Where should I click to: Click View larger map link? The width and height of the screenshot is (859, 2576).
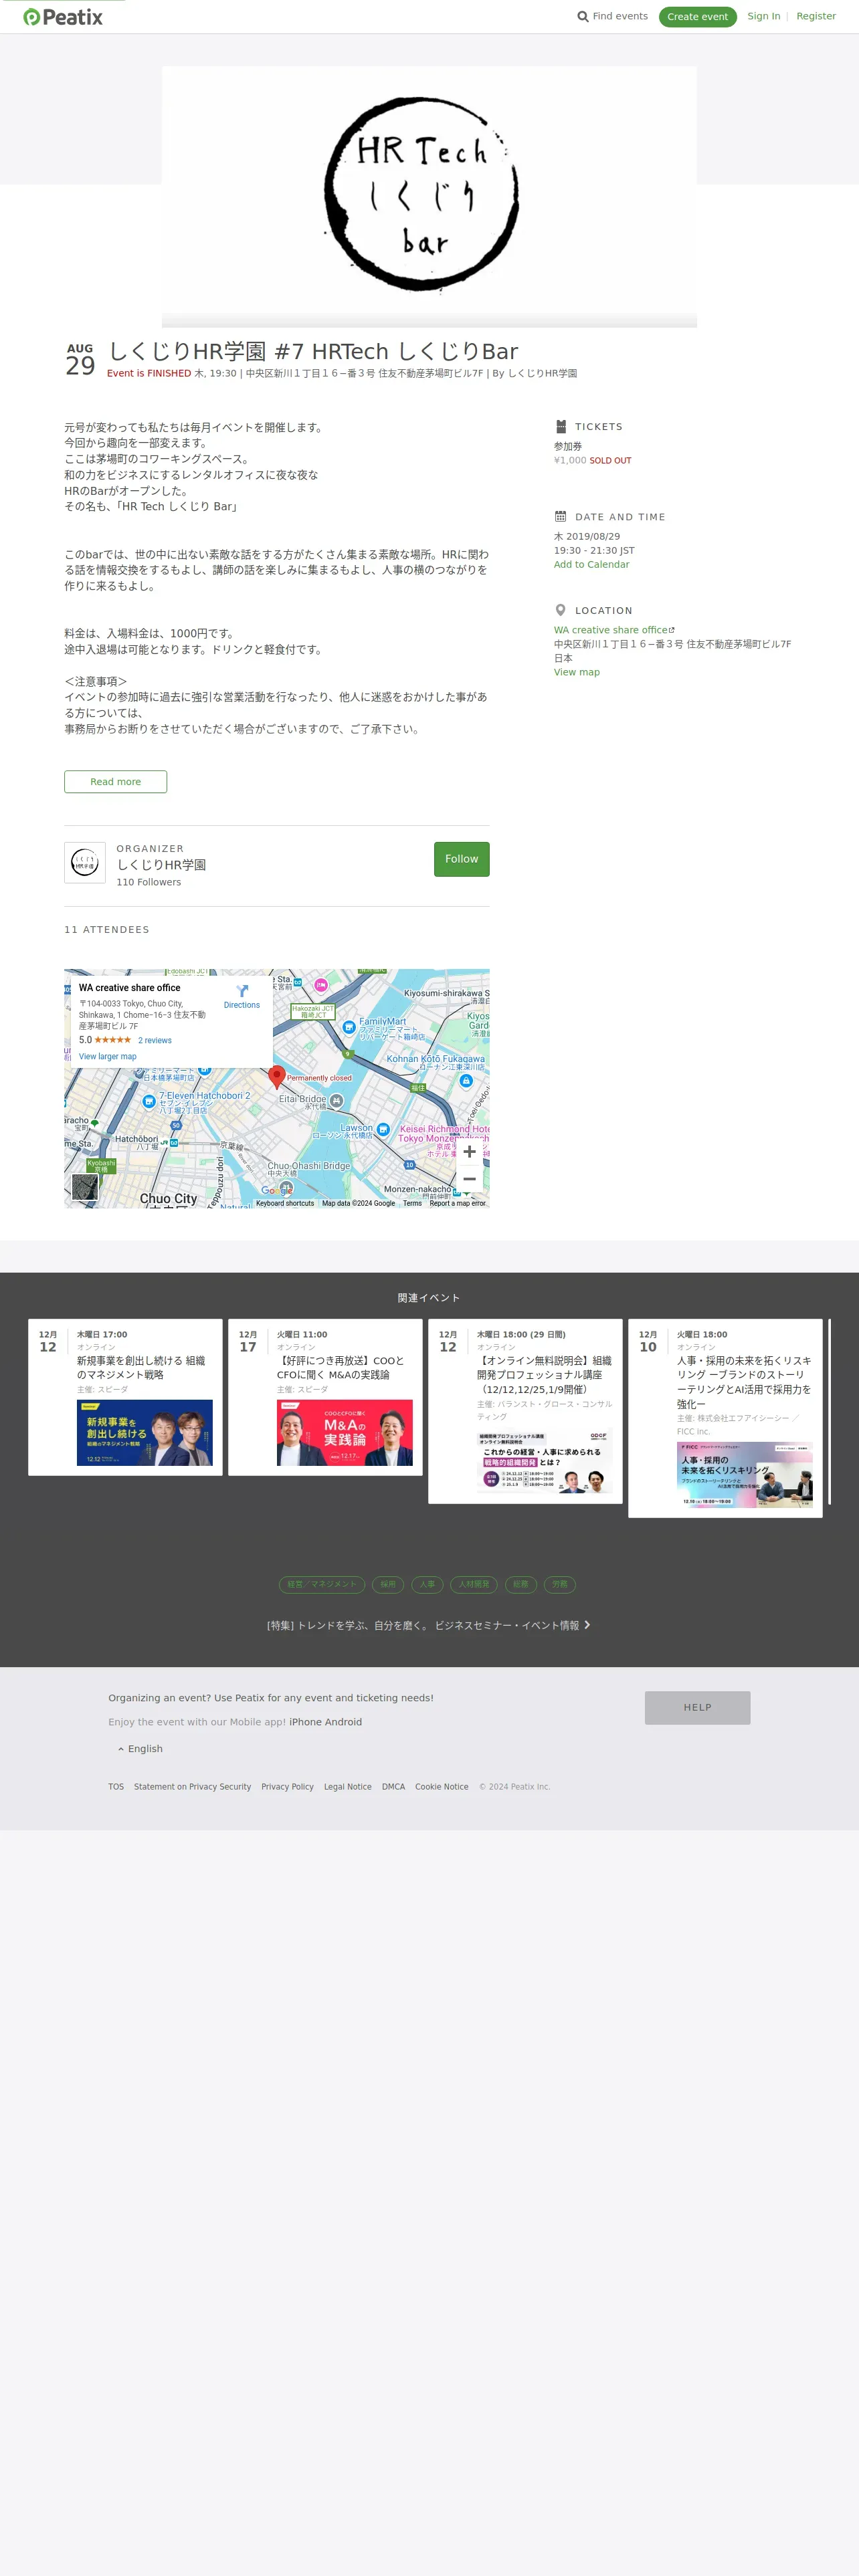click(x=107, y=1056)
